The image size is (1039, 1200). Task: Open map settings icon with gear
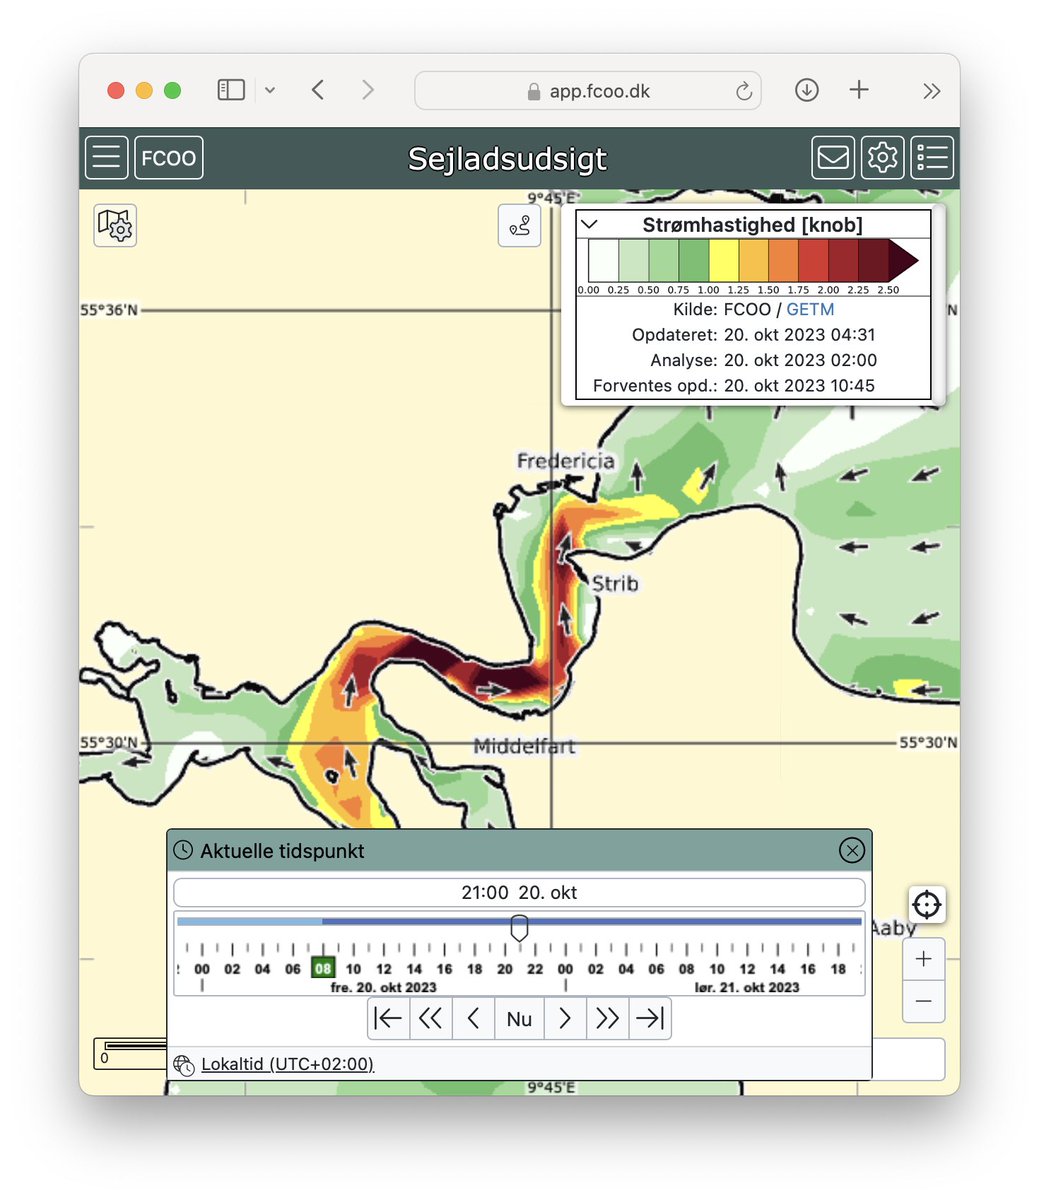pyautogui.click(x=116, y=225)
